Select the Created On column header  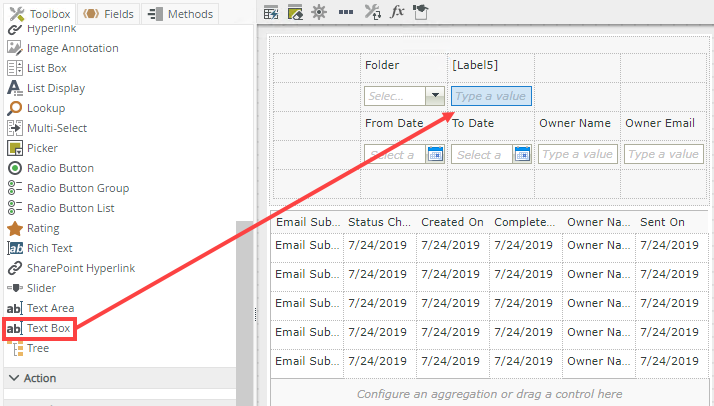452,222
